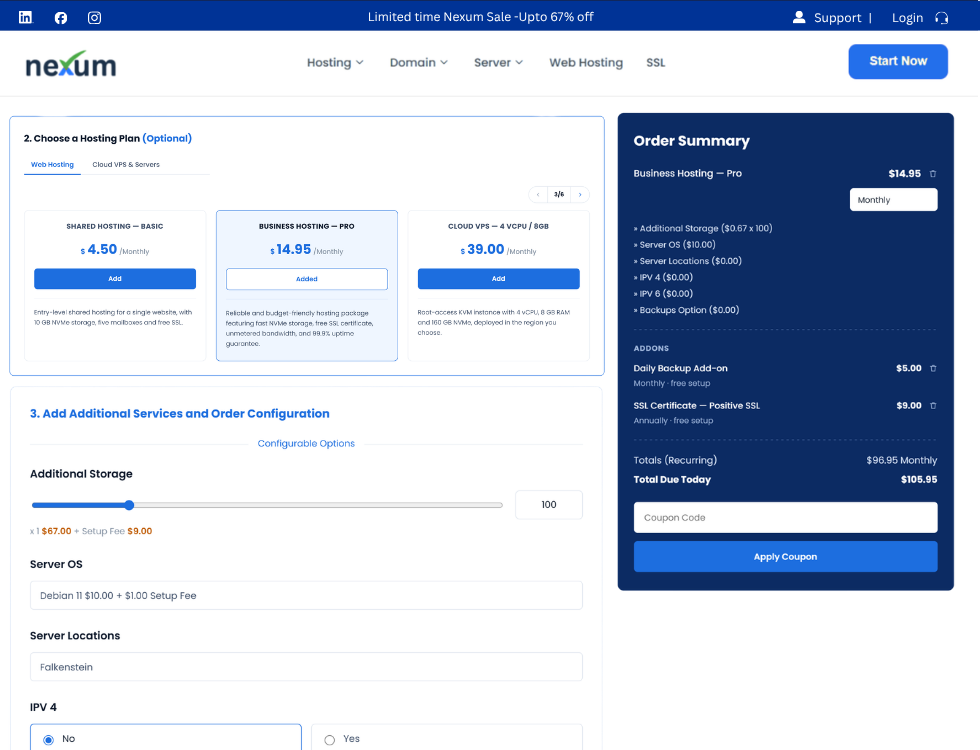Remove SSL Certificate Positive SSL with trash icon
Viewport: 980px width, 750px height.
933,406
